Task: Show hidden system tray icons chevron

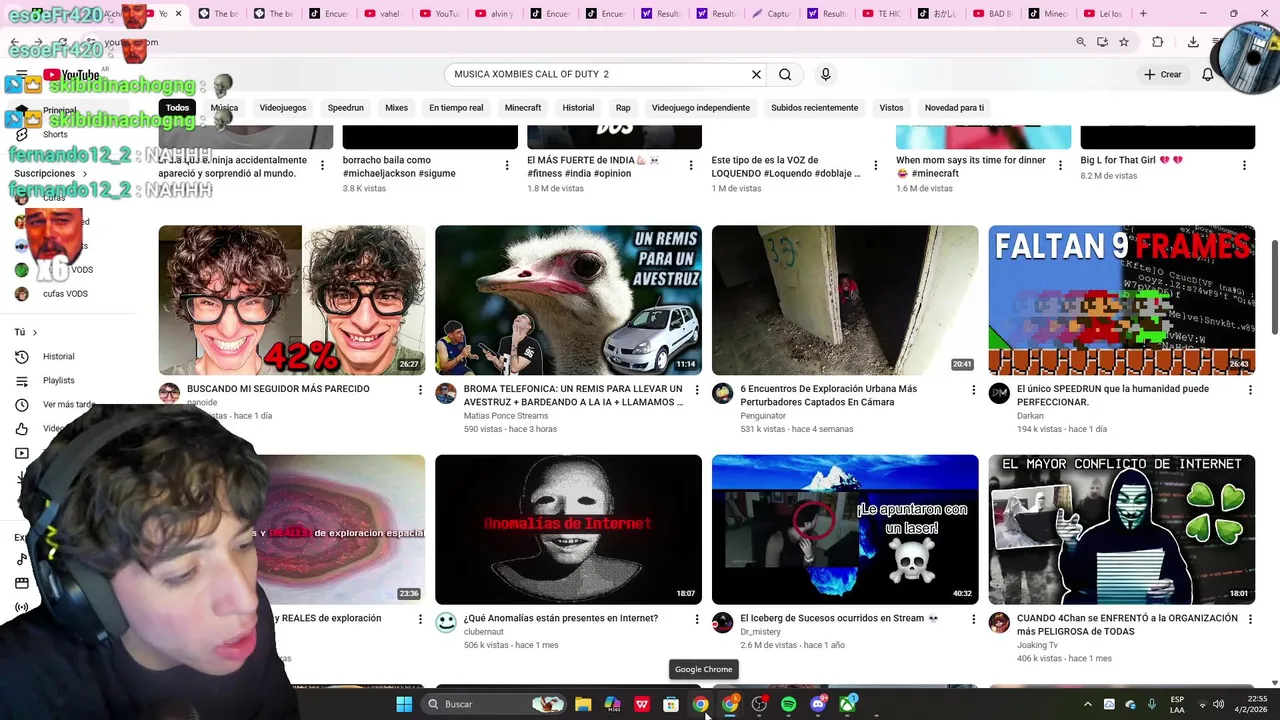Action: click(1087, 704)
